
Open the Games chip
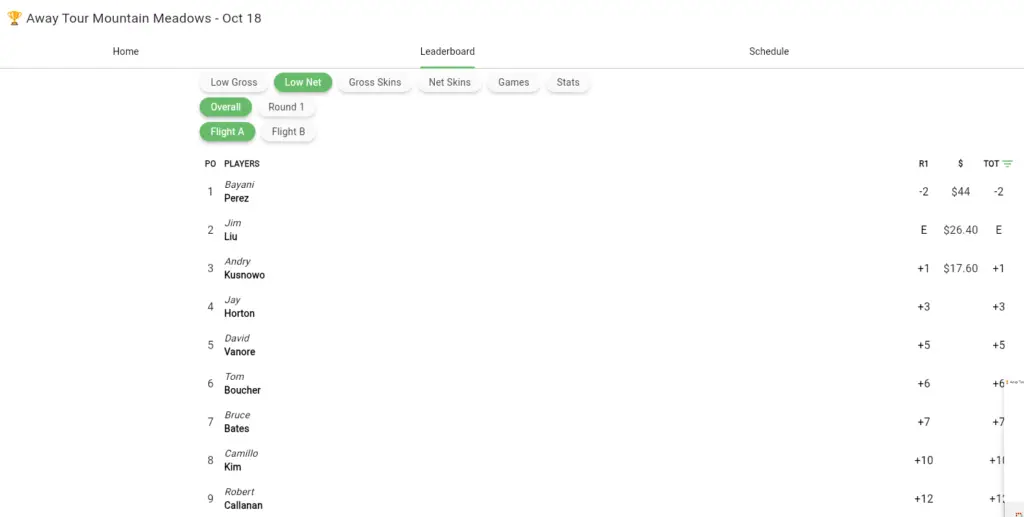point(513,82)
